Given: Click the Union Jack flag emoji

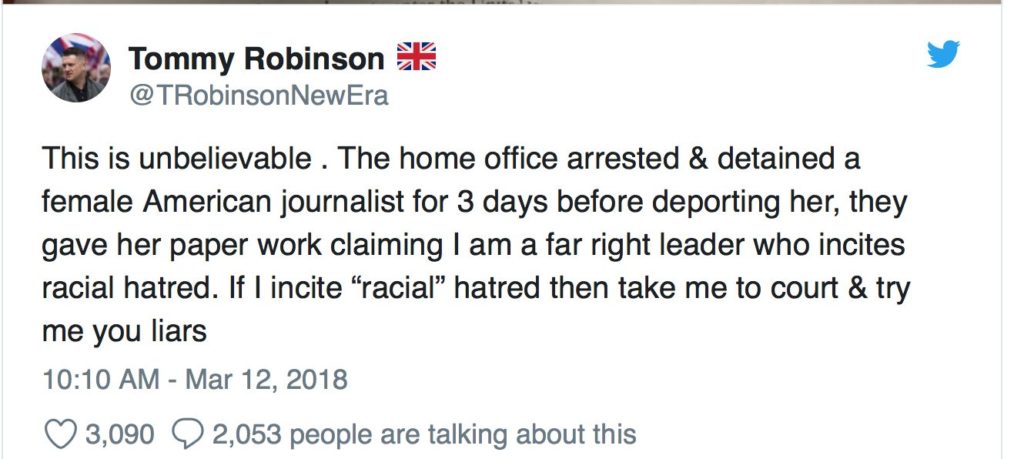Looking at the screenshot, I should tap(417, 59).
